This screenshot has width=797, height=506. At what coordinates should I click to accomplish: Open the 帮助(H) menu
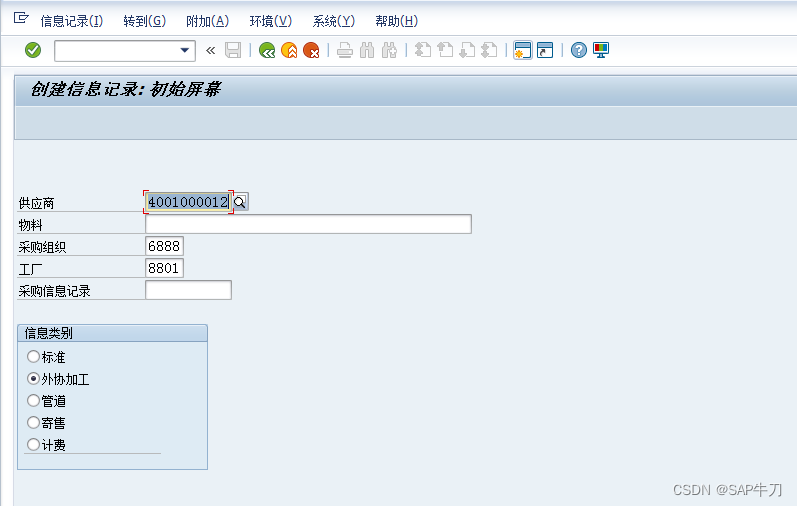(x=396, y=21)
